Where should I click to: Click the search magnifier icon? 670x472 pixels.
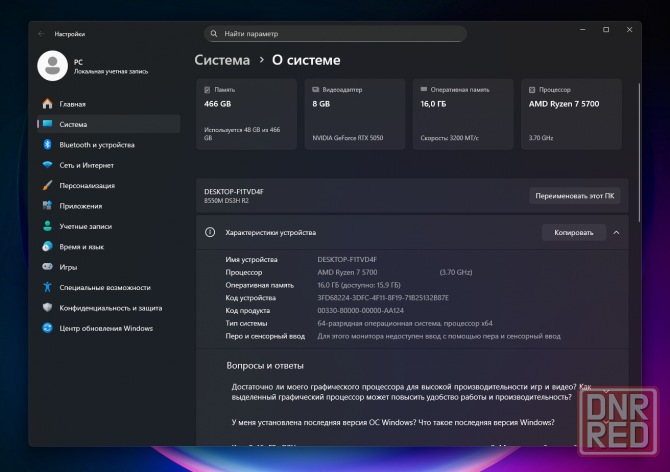click(214, 33)
